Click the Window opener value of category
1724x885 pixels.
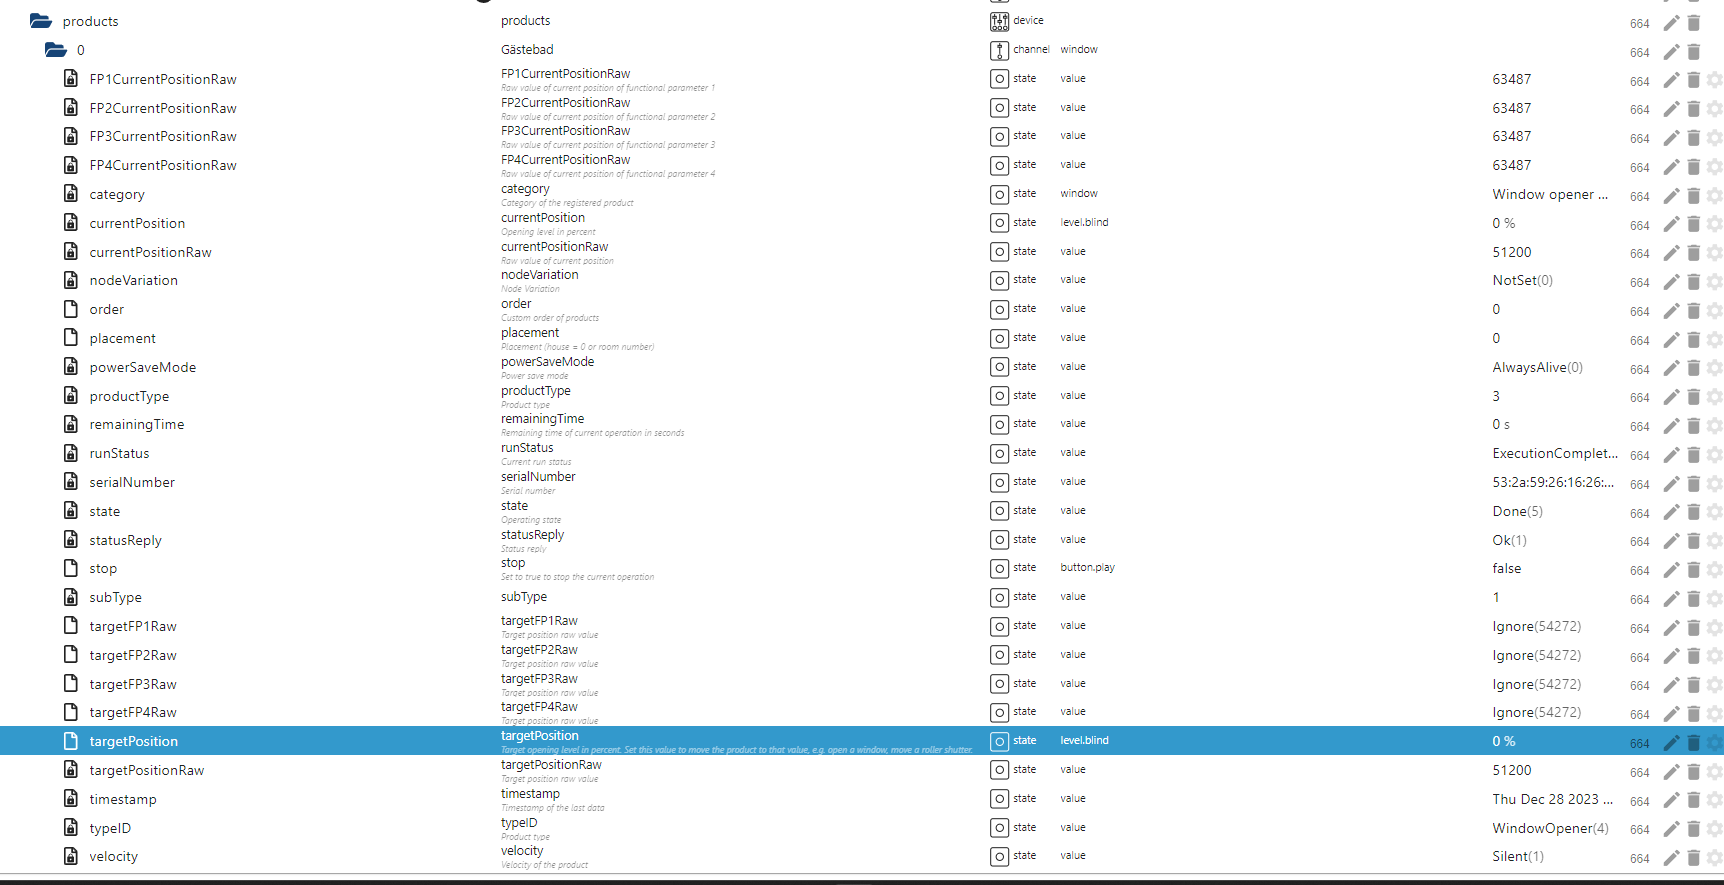pos(1550,194)
